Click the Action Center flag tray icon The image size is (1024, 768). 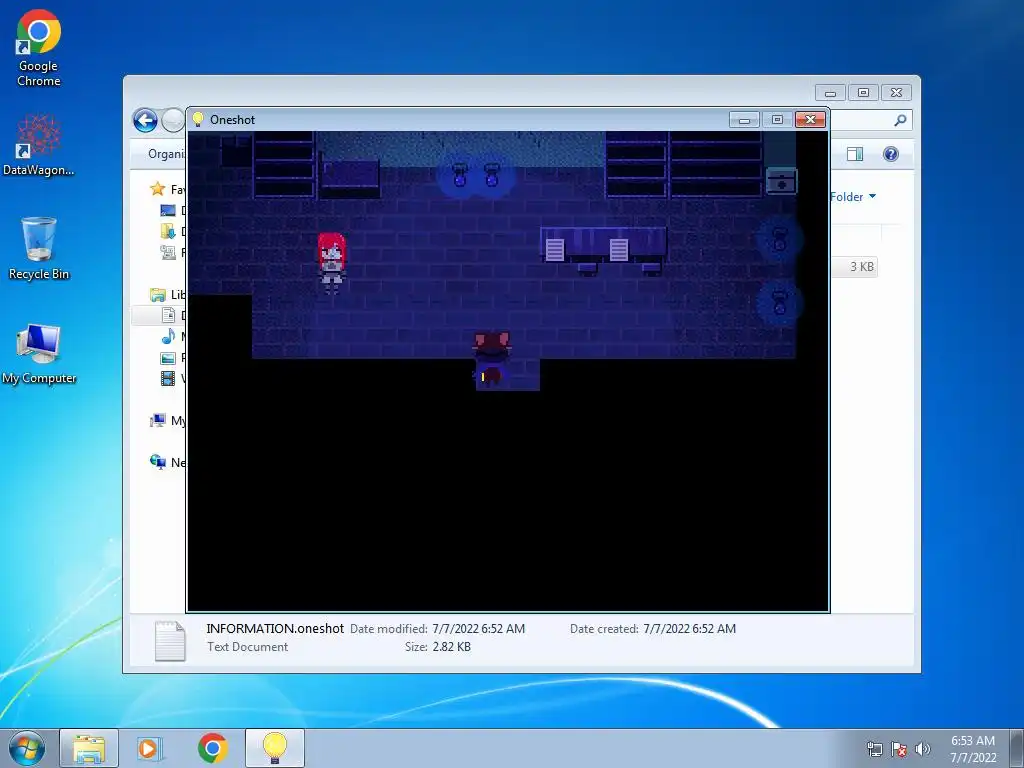(899, 749)
